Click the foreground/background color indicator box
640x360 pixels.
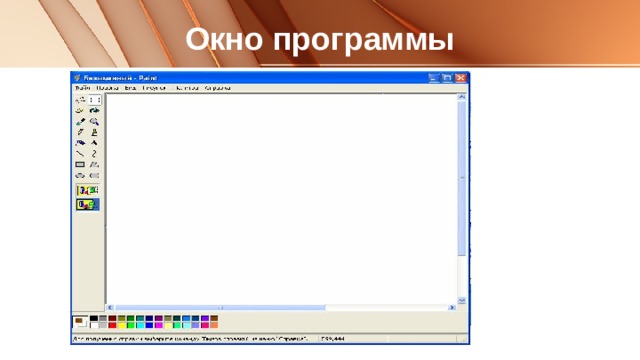80,322
